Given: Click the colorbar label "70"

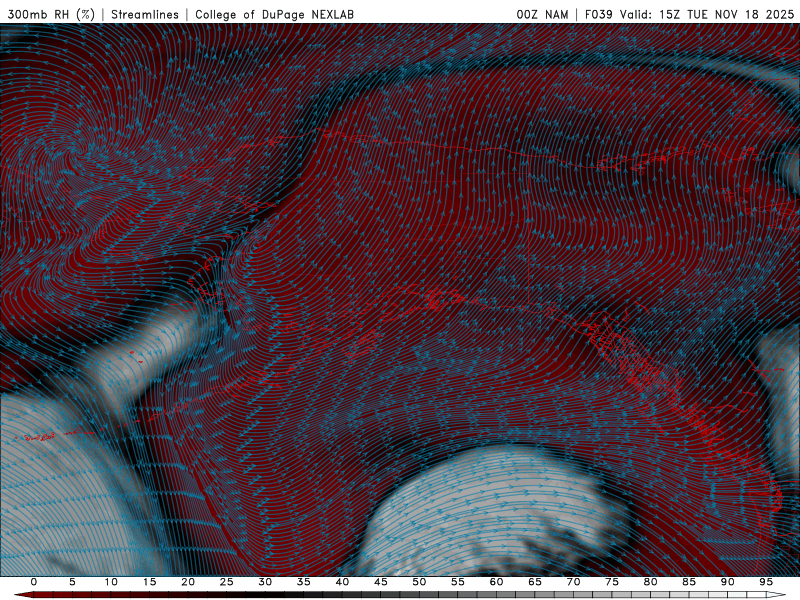Looking at the screenshot, I should 573,582.
